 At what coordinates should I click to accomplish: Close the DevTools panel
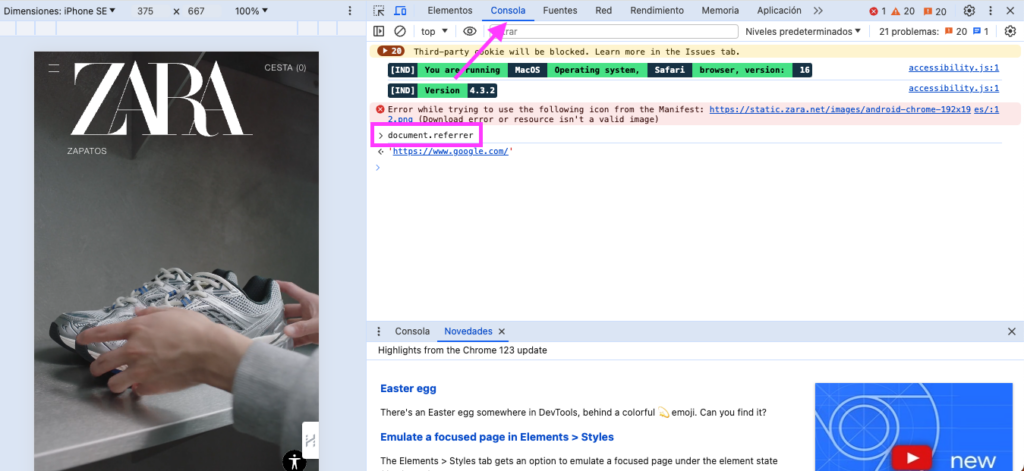tap(1010, 11)
